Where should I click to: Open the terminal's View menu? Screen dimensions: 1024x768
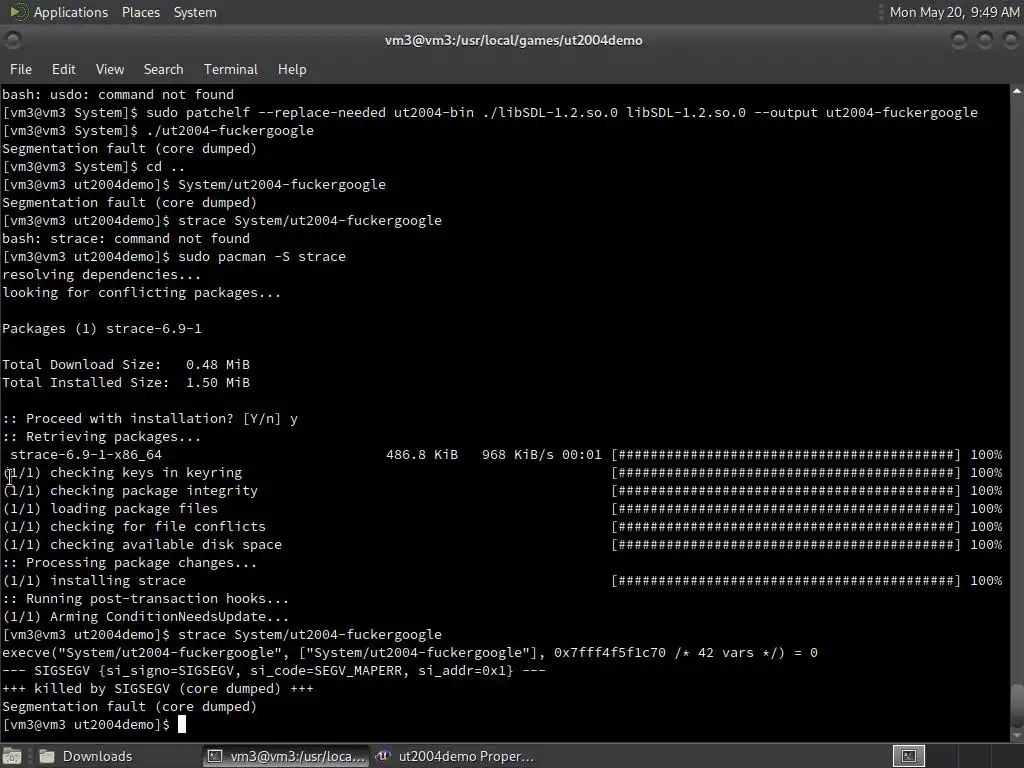(x=110, y=69)
